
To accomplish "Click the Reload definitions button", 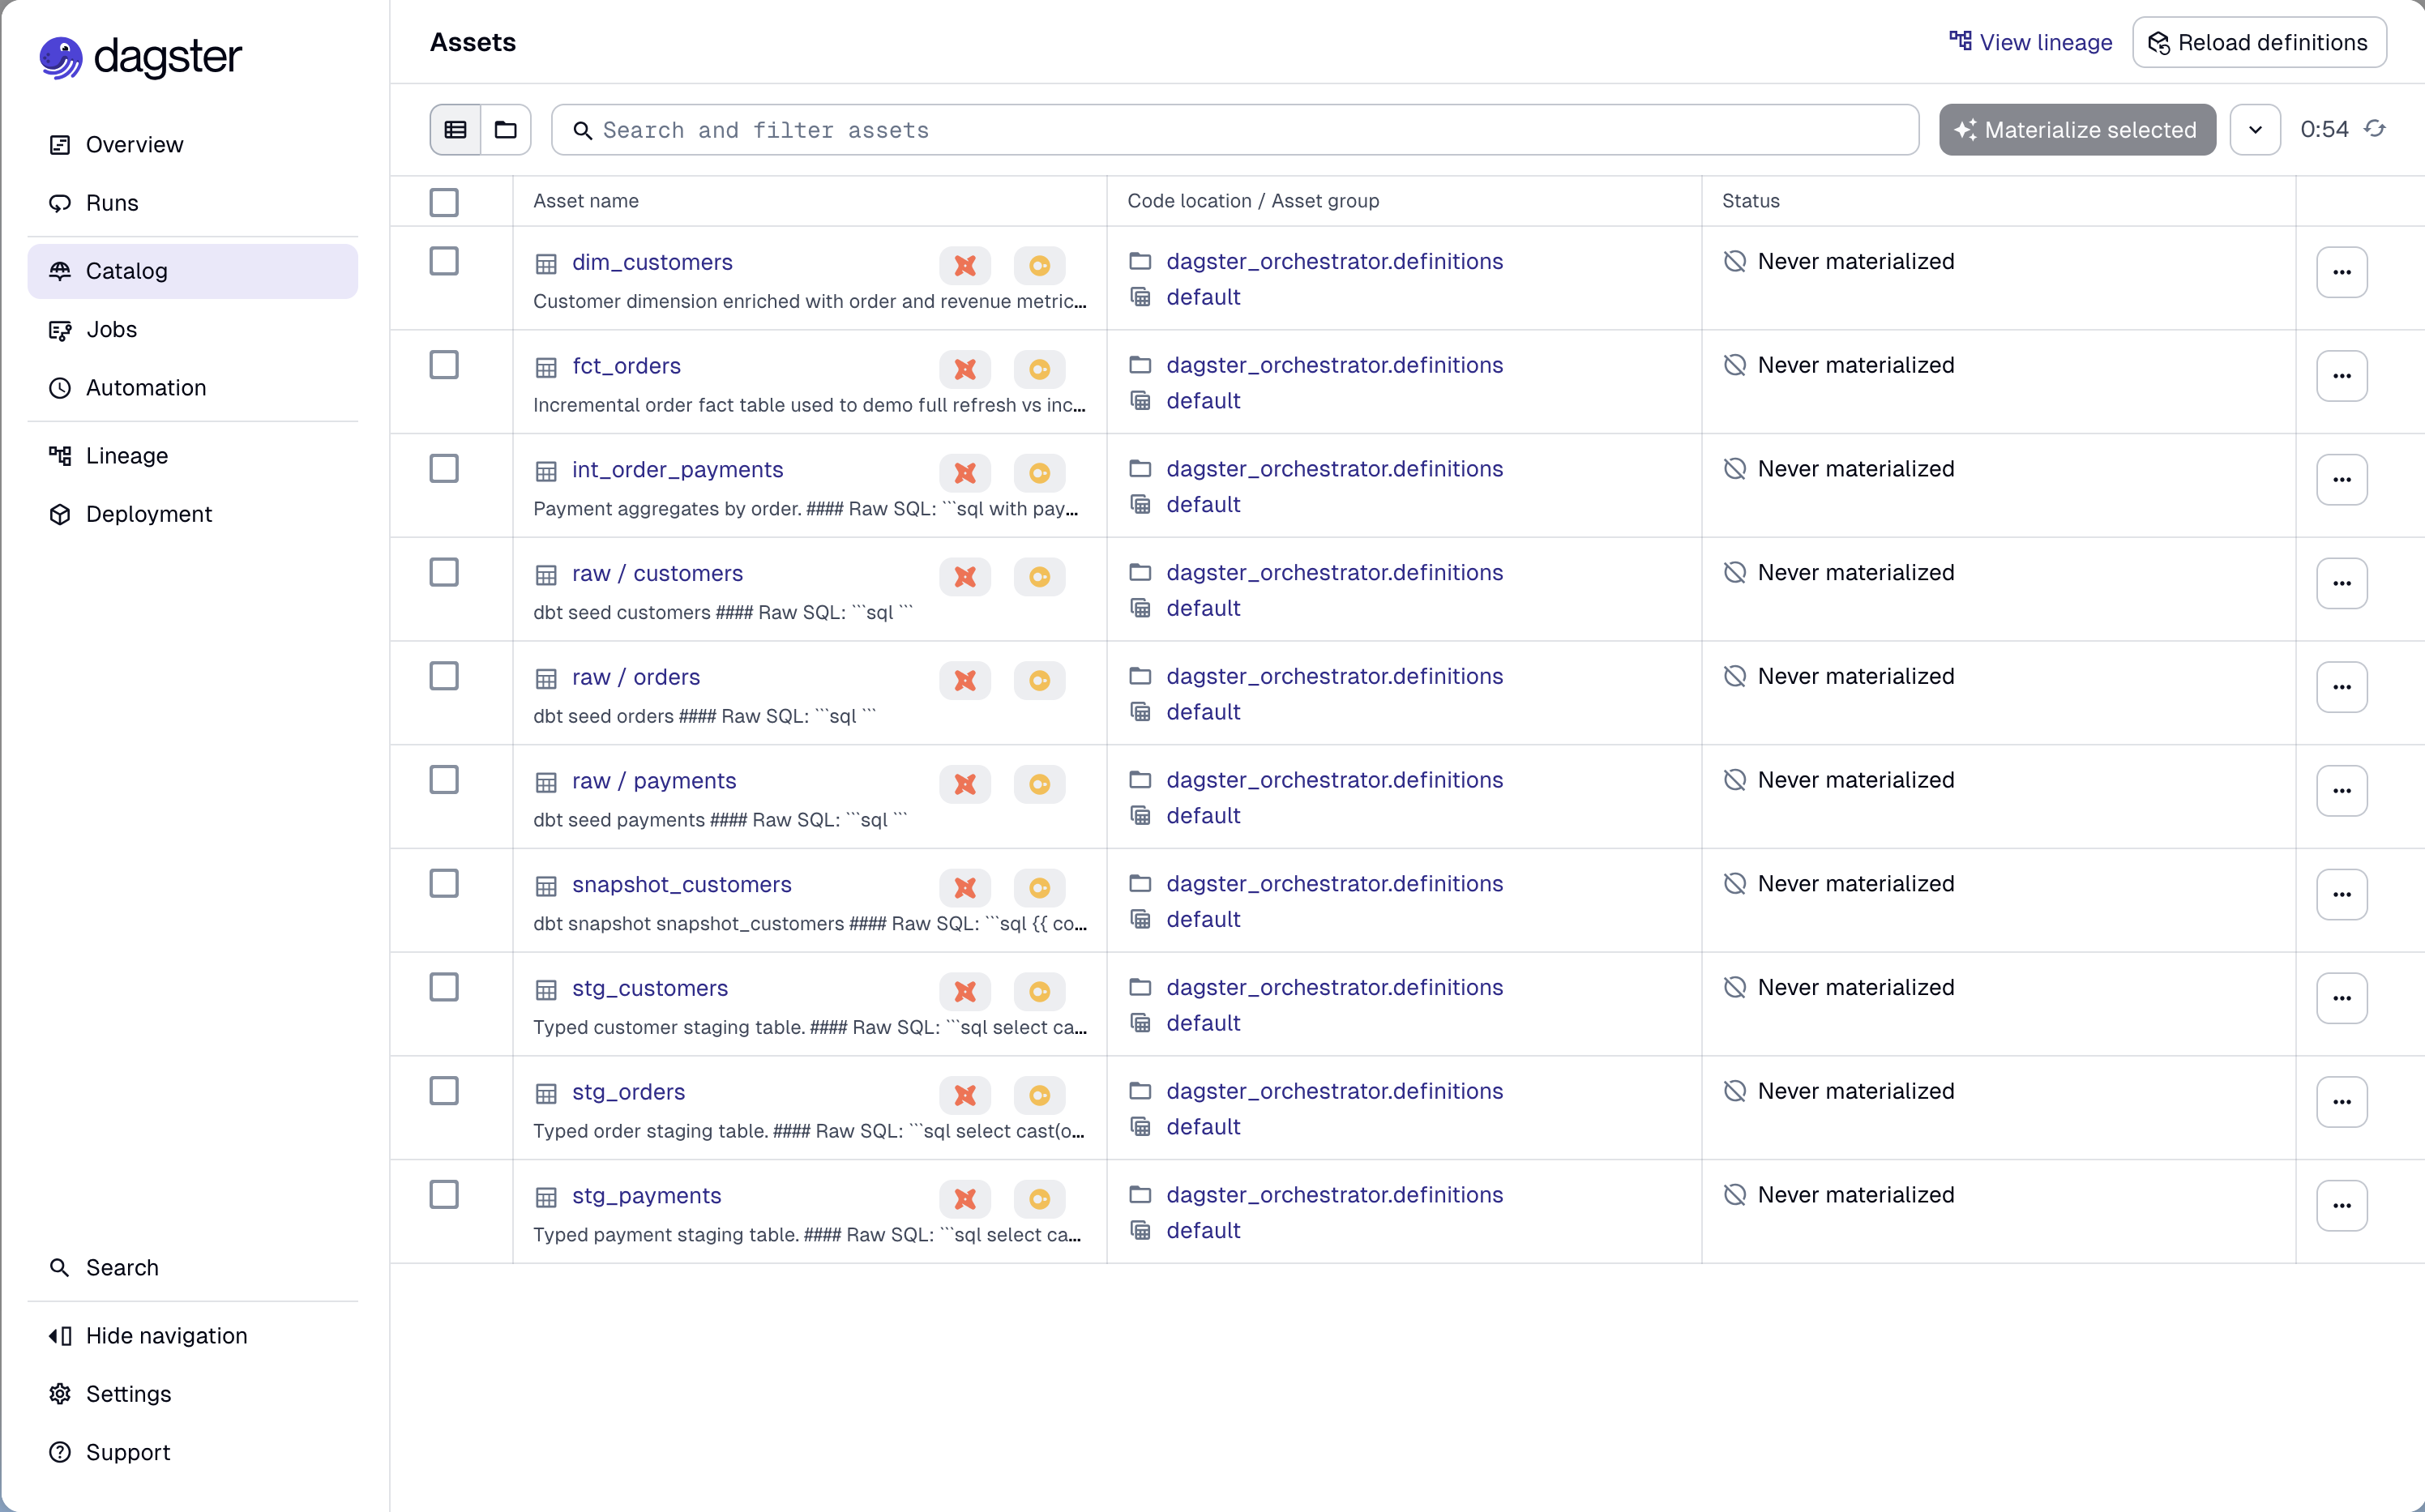I will (x=2259, y=42).
